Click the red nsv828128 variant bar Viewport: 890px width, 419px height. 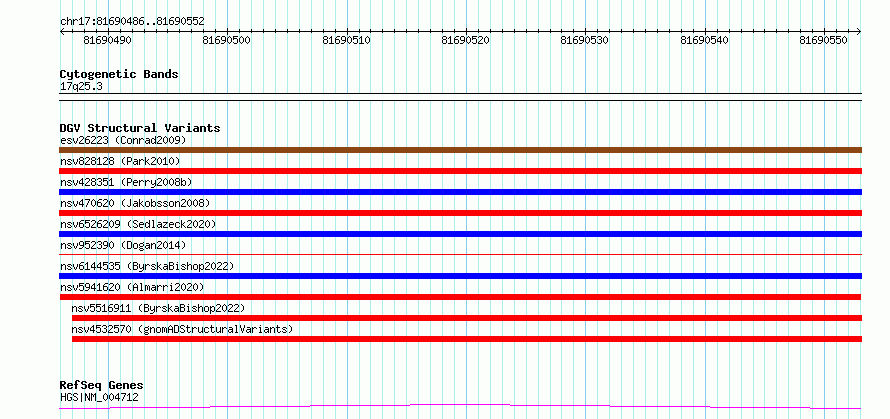(x=460, y=171)
